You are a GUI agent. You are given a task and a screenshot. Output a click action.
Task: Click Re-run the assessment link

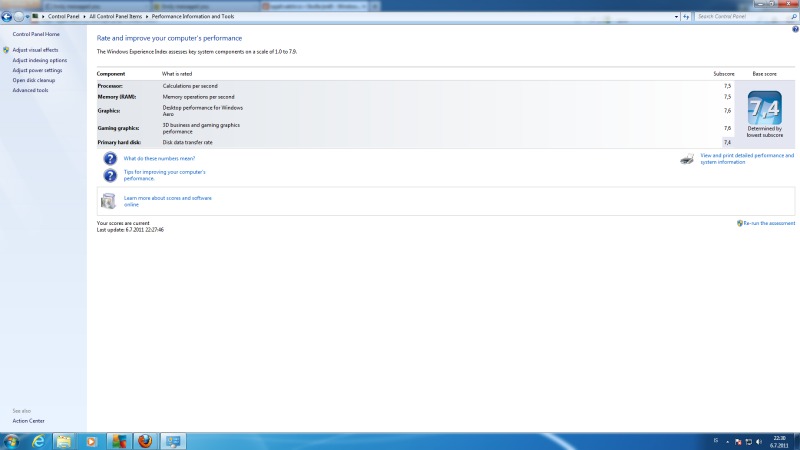pos(768,223)
